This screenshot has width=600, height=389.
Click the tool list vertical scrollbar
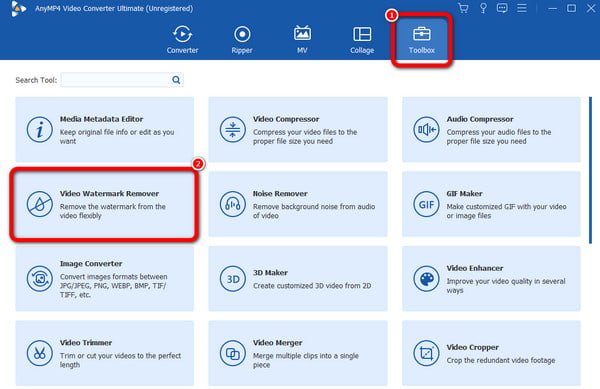tap(590, 170)
